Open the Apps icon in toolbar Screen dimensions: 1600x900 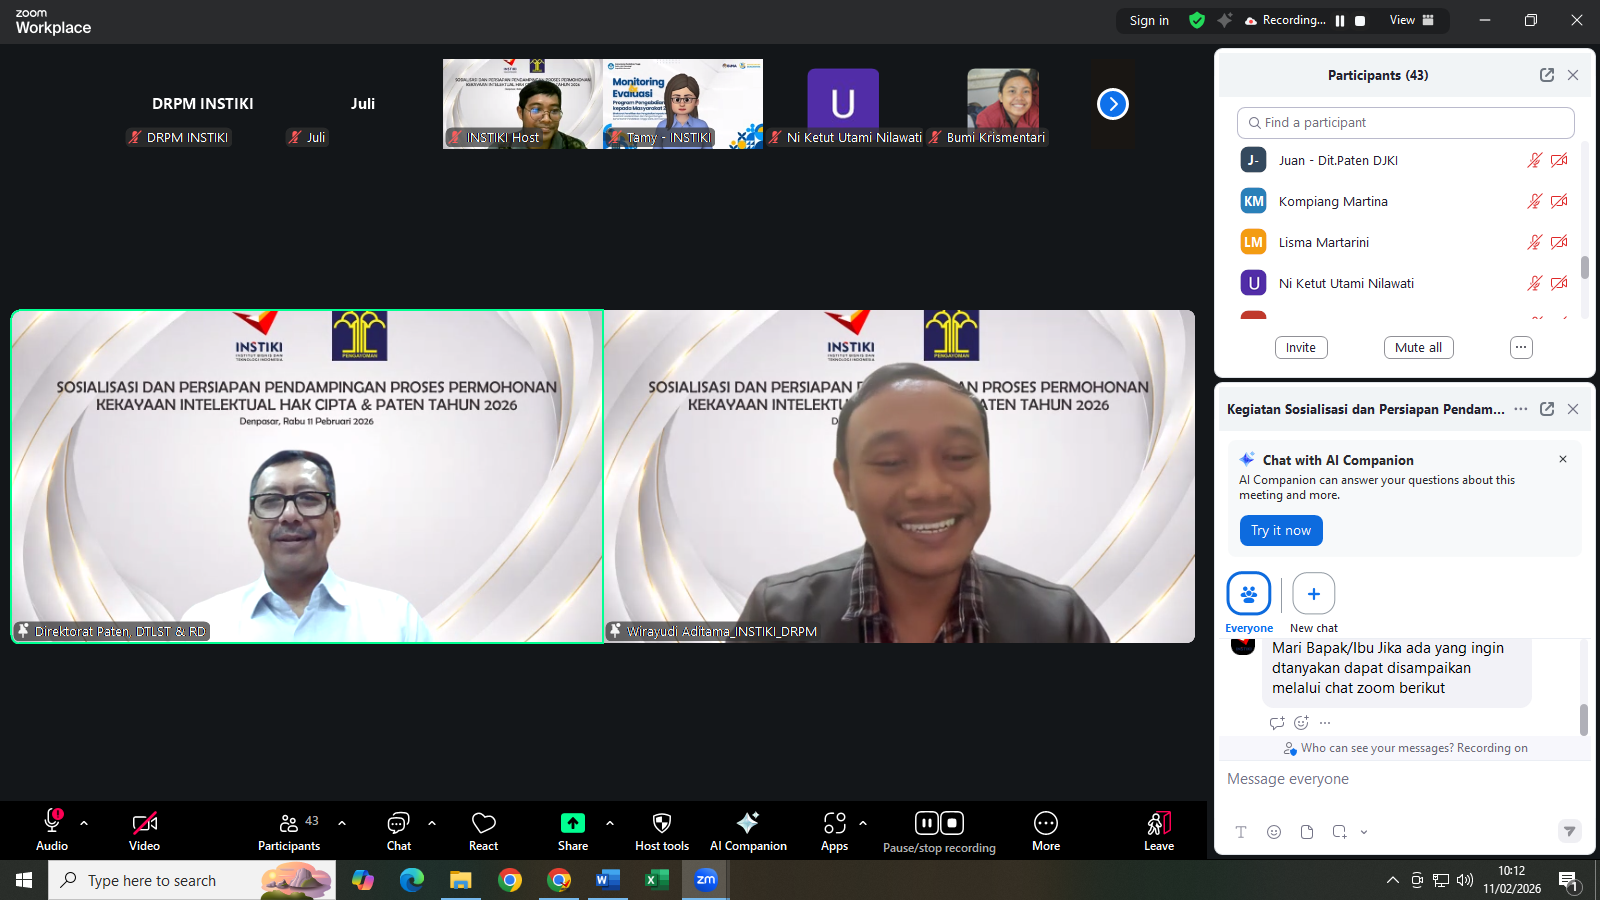[834, 823]
